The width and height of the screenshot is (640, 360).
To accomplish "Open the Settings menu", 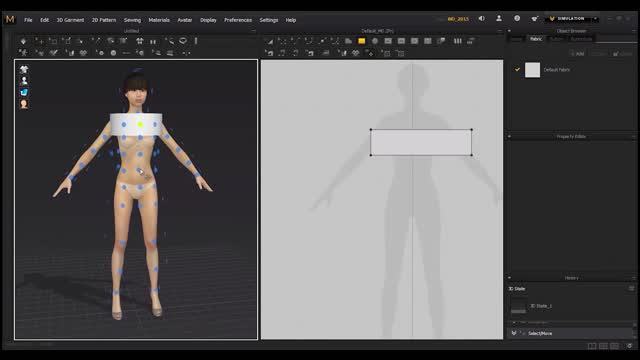I will point(269,20).
